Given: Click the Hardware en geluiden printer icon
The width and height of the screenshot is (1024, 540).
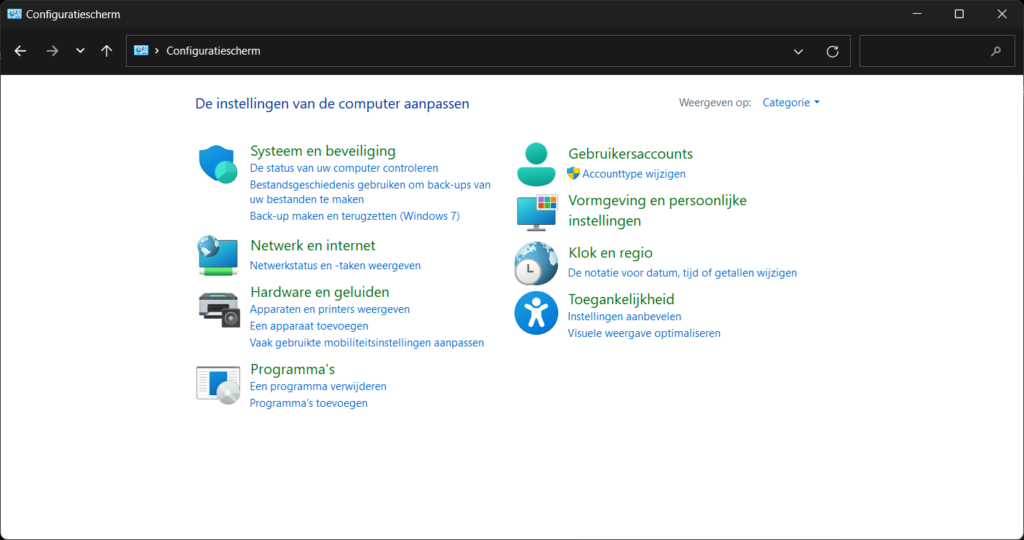Looking at the screenshot, I should [x=218, y=309].
